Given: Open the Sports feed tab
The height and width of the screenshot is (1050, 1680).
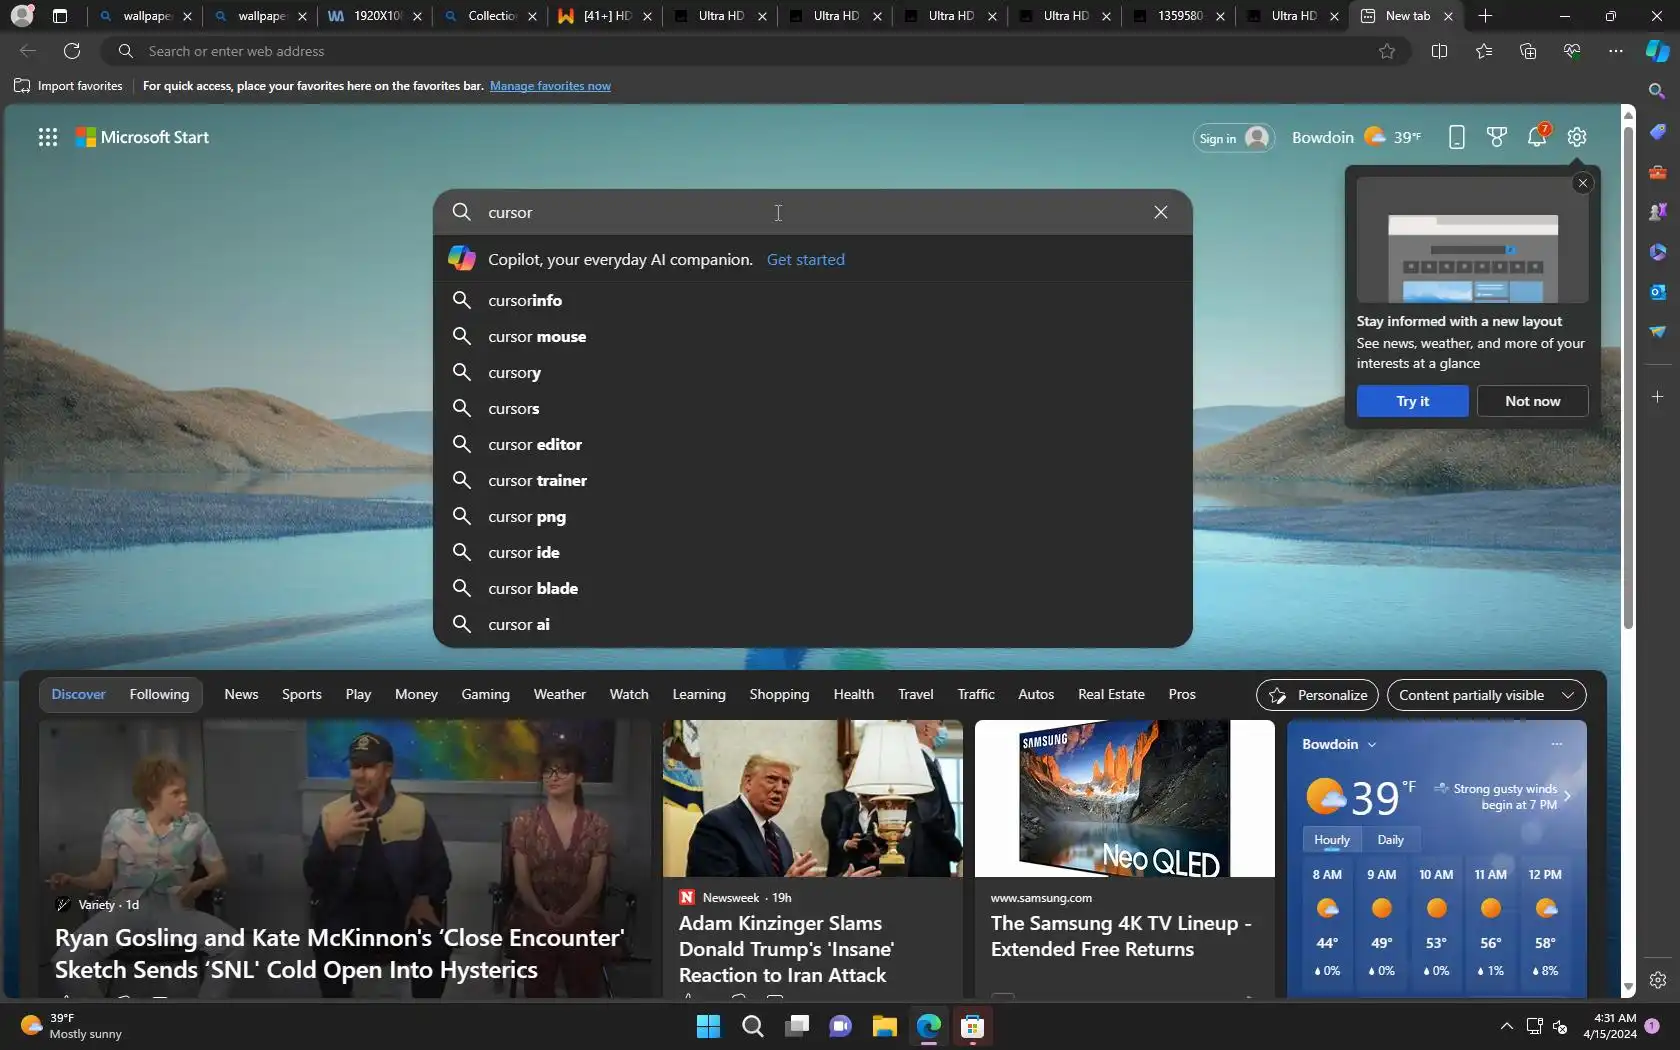Looking at the screenshot, I should click(301, 694).
